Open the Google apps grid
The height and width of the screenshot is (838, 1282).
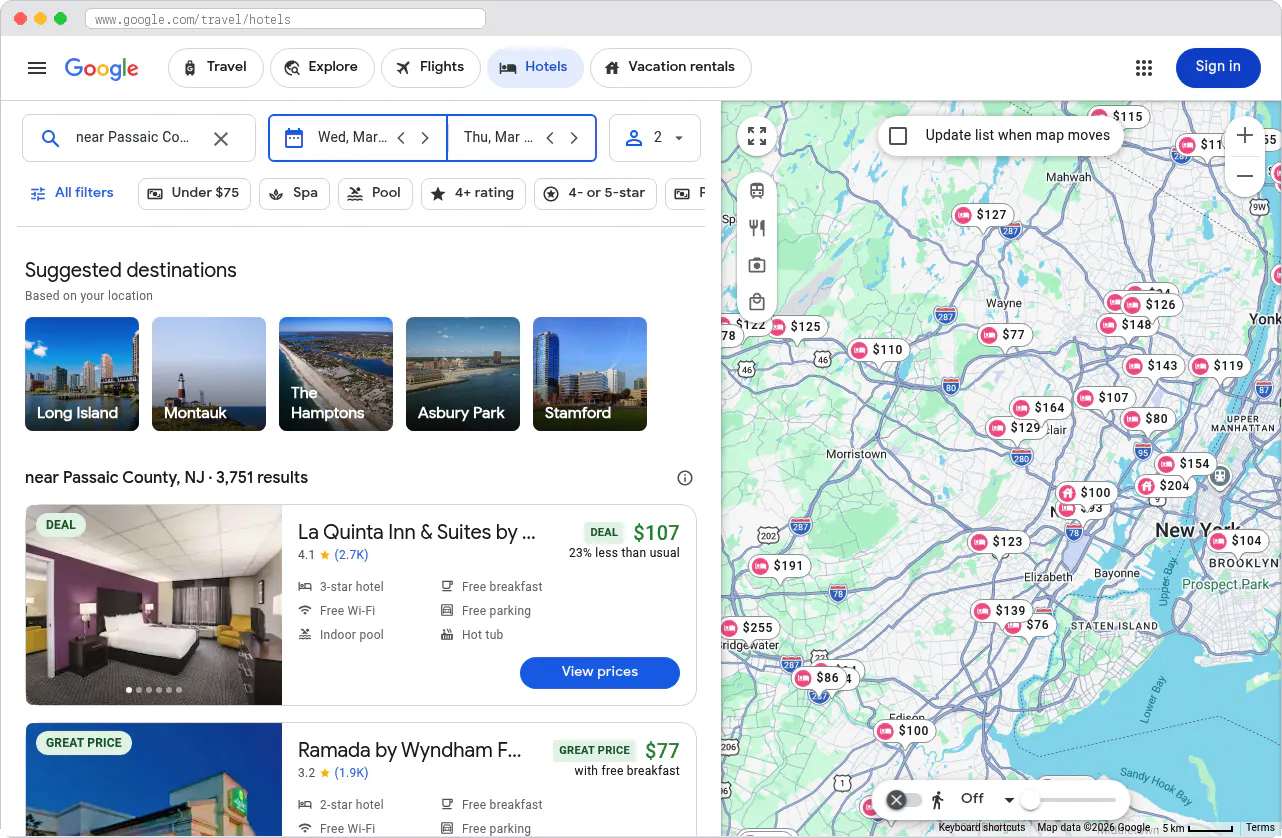(1143, 67)
